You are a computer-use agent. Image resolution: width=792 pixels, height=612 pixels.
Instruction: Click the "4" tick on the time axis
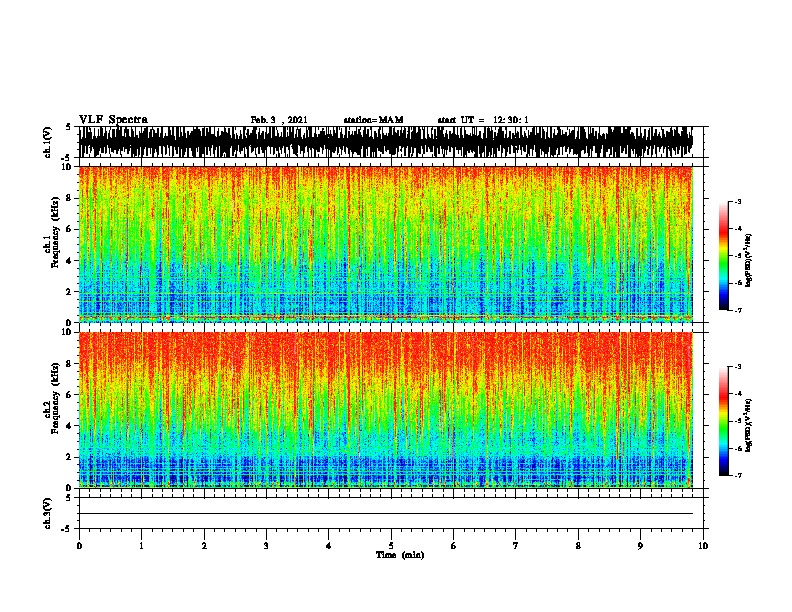[x=329, y=546]
